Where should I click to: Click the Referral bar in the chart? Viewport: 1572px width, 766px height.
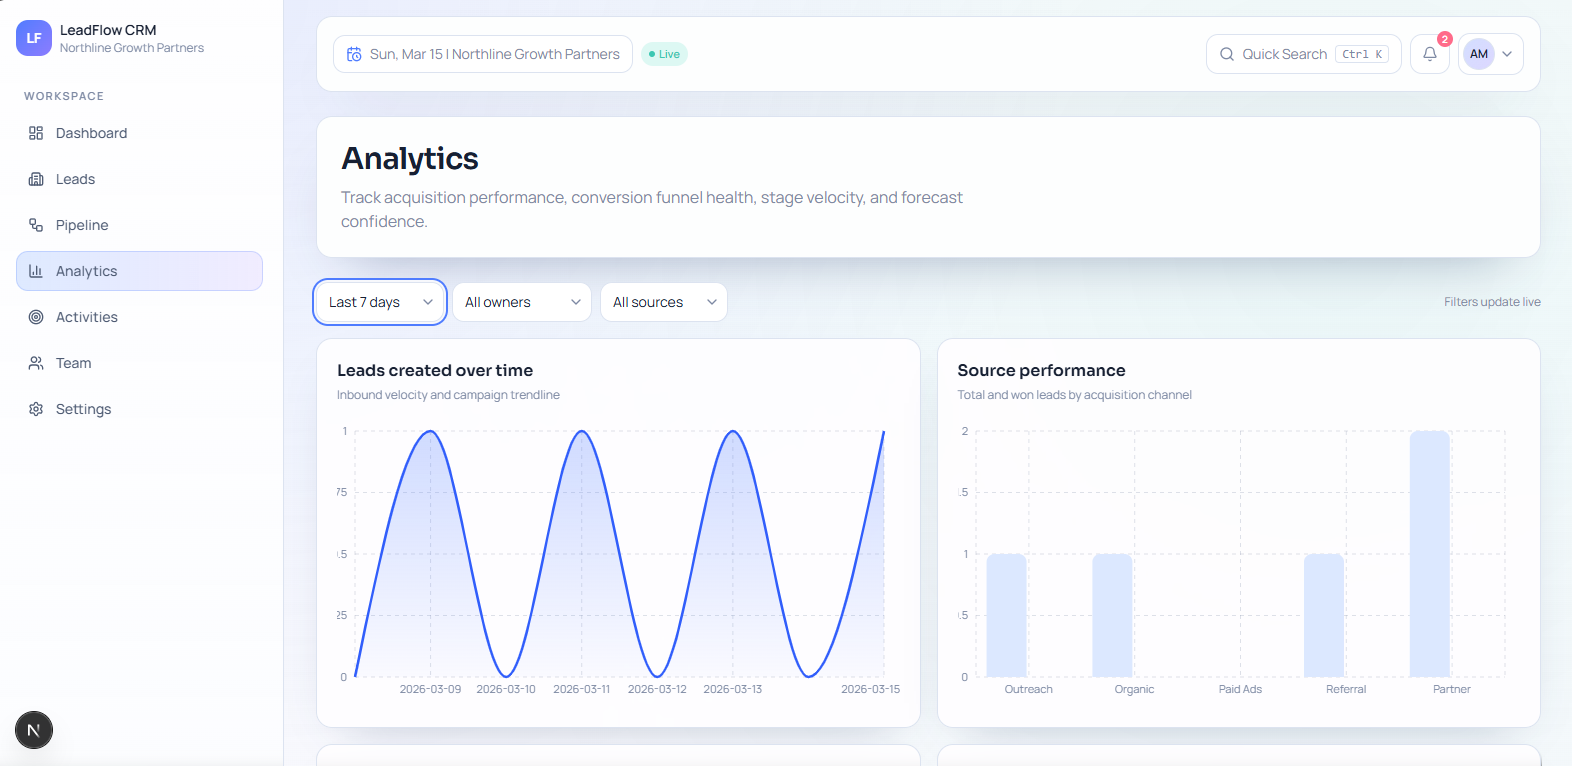pyautogui.click(x=1324, y=615)
